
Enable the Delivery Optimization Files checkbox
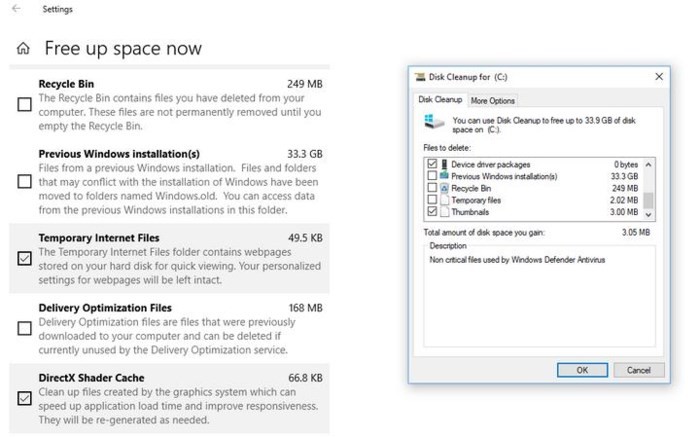click(24, 328)
